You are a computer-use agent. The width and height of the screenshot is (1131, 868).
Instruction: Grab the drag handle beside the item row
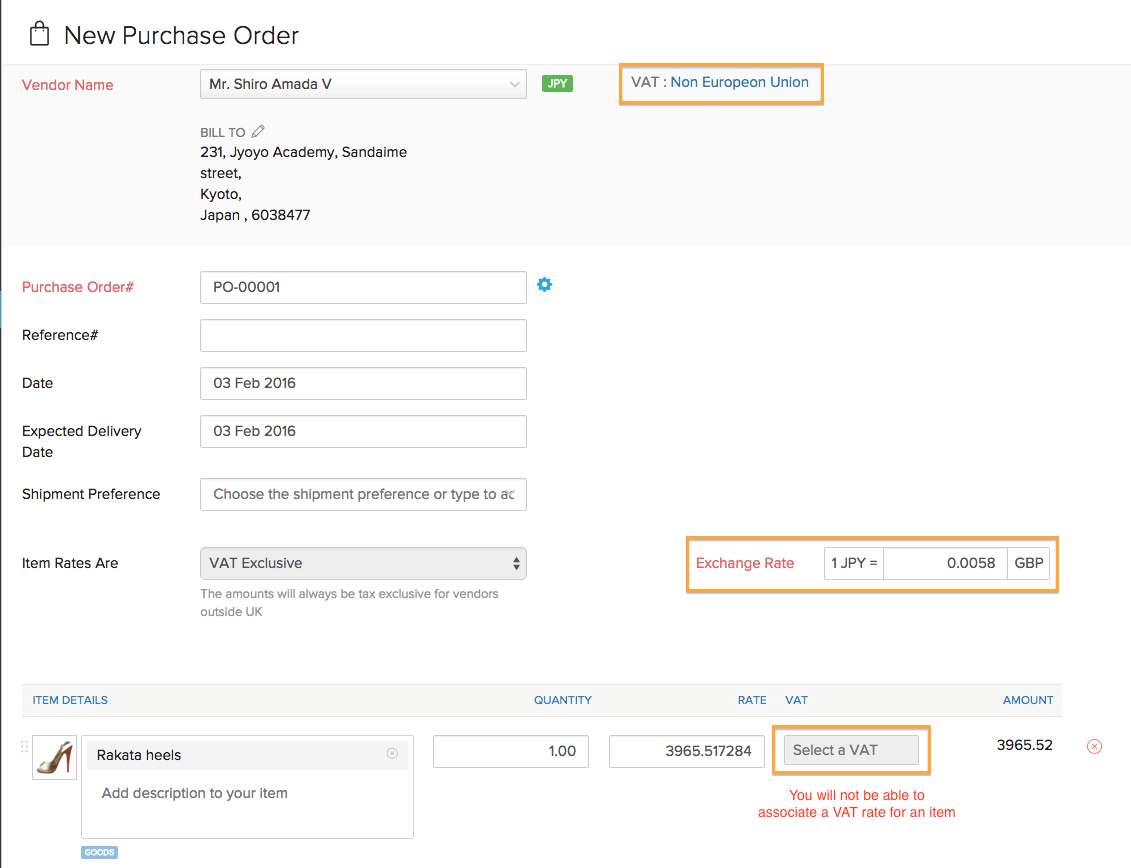point(25,747)
